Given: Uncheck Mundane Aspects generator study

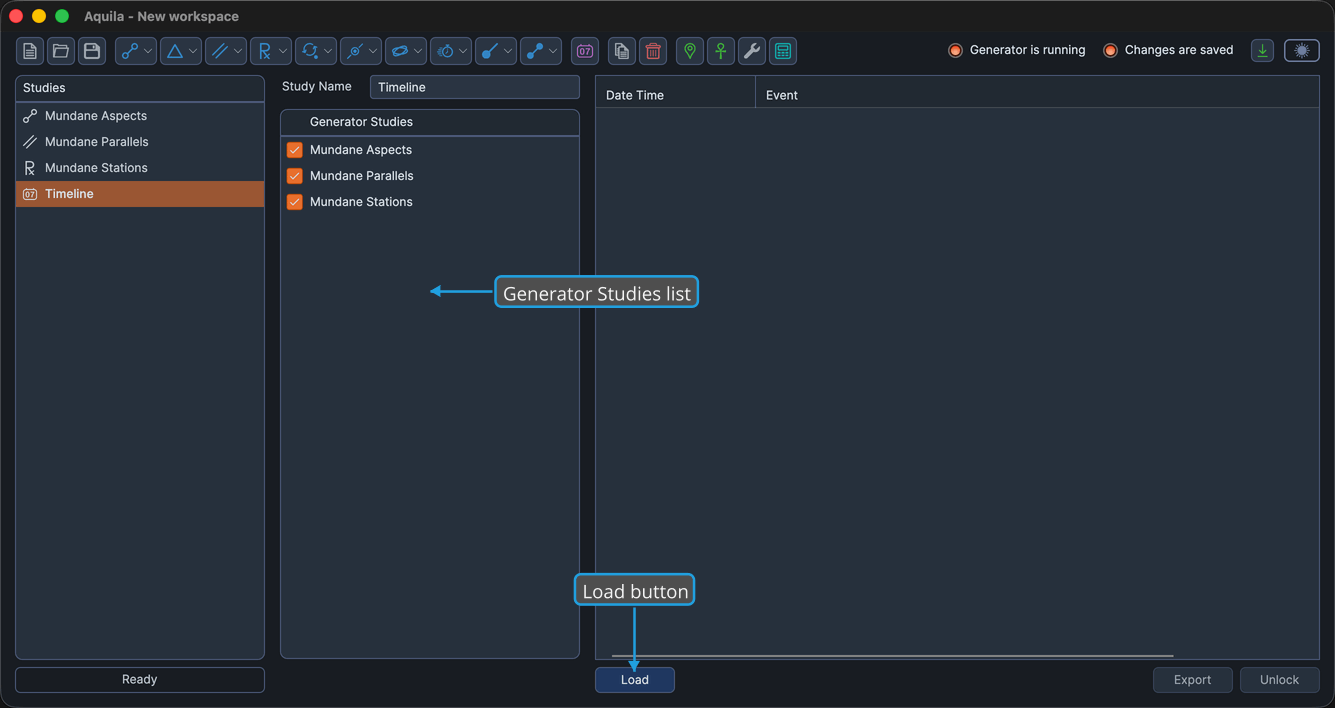Looking at the screenshot, I should 294,150.
